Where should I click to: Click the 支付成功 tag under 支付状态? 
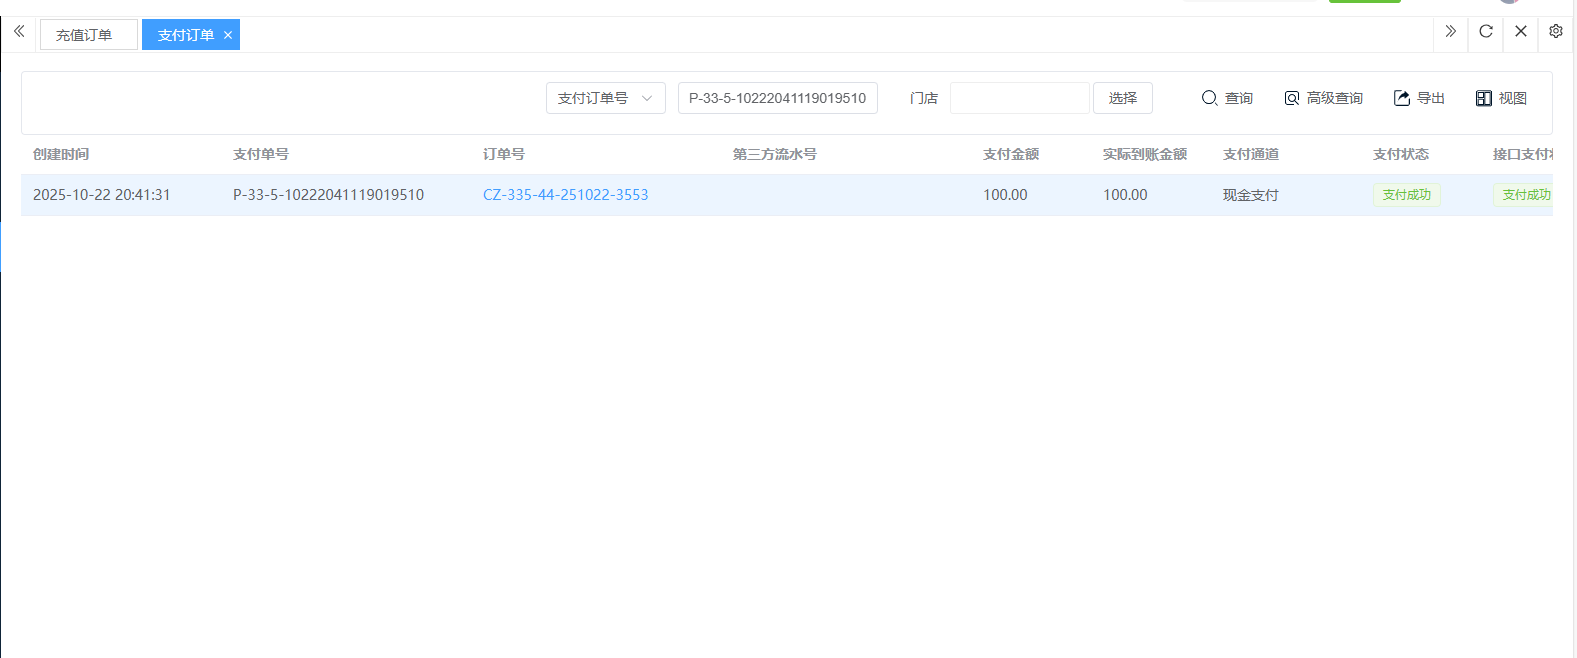(1406, 195)
